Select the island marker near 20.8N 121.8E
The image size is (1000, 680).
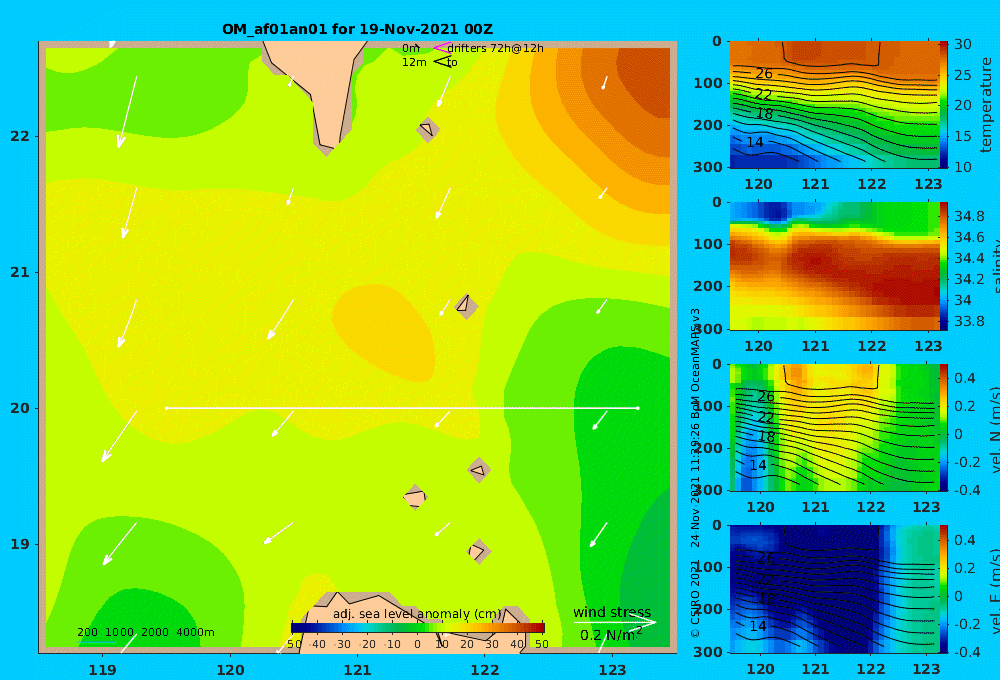click(x=466, y=306)
